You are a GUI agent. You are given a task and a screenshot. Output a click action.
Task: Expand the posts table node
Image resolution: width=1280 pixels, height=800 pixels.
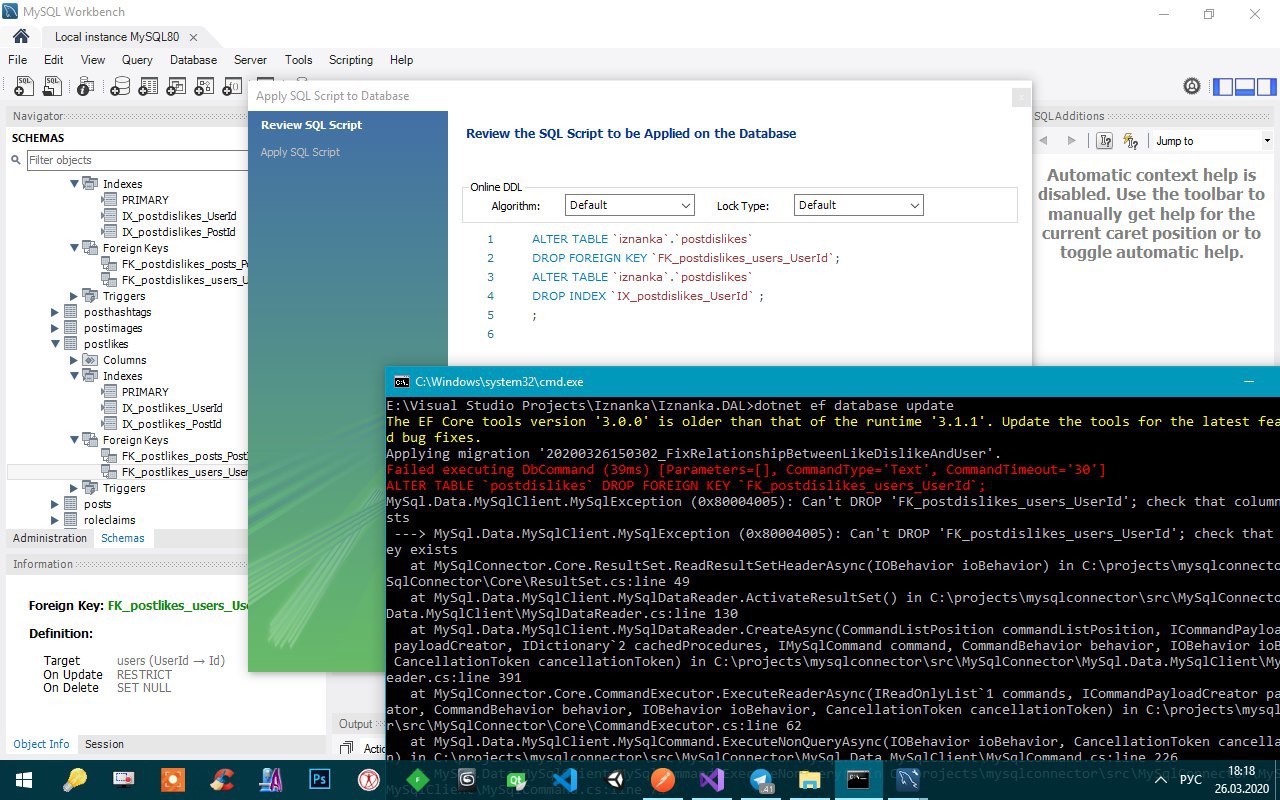coord(55,504)
